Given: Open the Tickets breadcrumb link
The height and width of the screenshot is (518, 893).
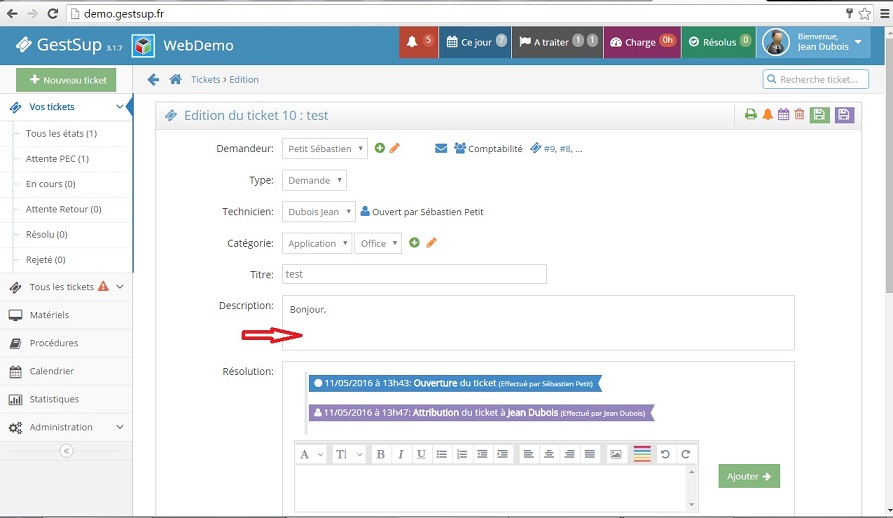Looking at the screenshot, I should [205, 80].
